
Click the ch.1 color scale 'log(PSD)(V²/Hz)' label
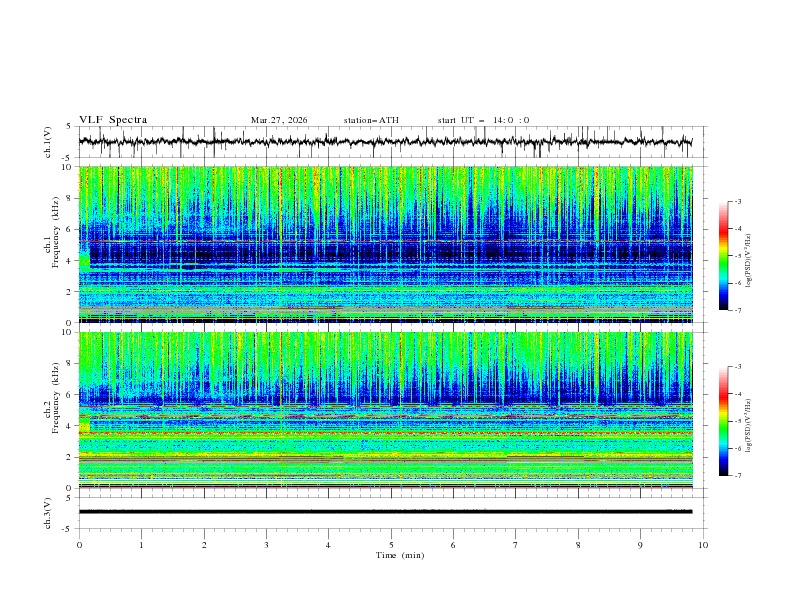click(748, 261)
